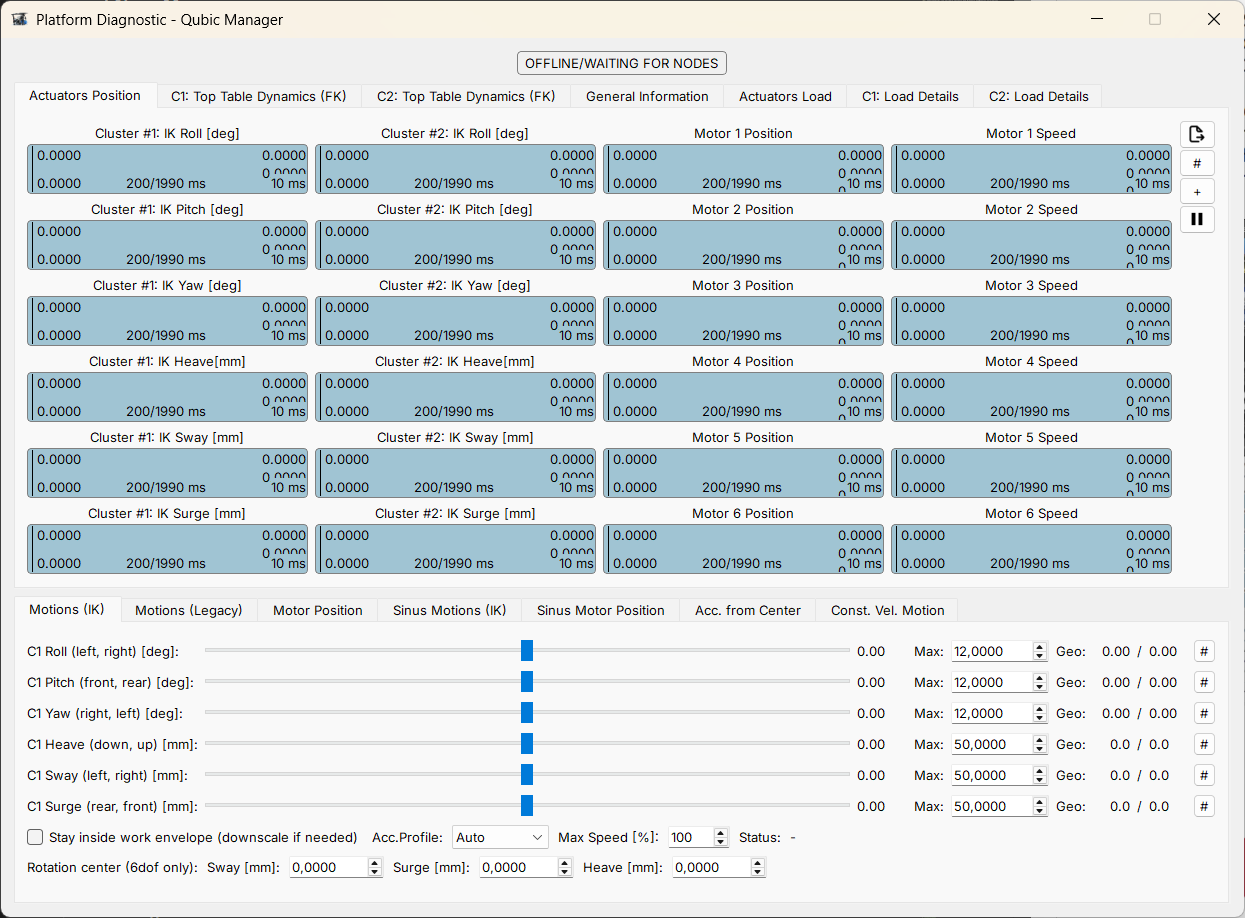Pause live plotting with the pause icon
This screenshot has height=918, width=1245.
pos(1197,219)
